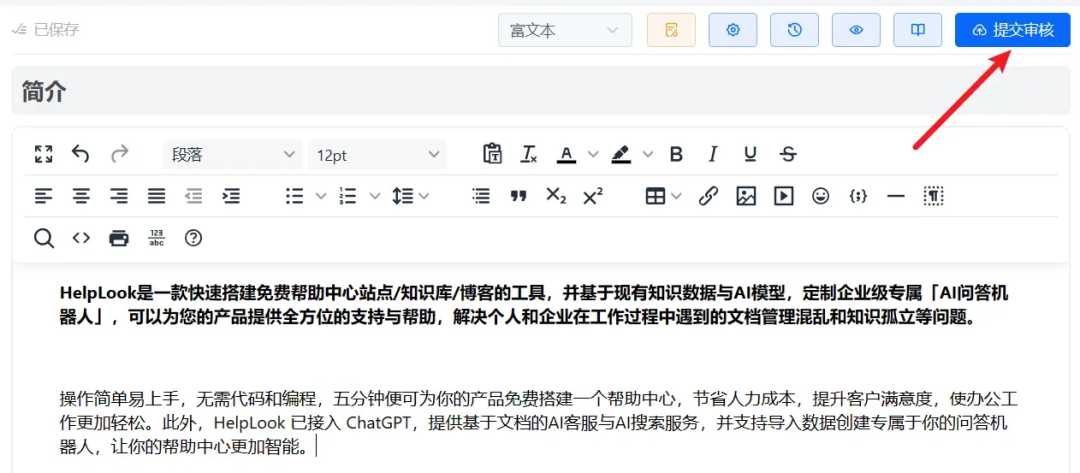Toggle strikethrough formatting
The width and height of the screenshot is (1080, 473).
(x=788, y=154)
